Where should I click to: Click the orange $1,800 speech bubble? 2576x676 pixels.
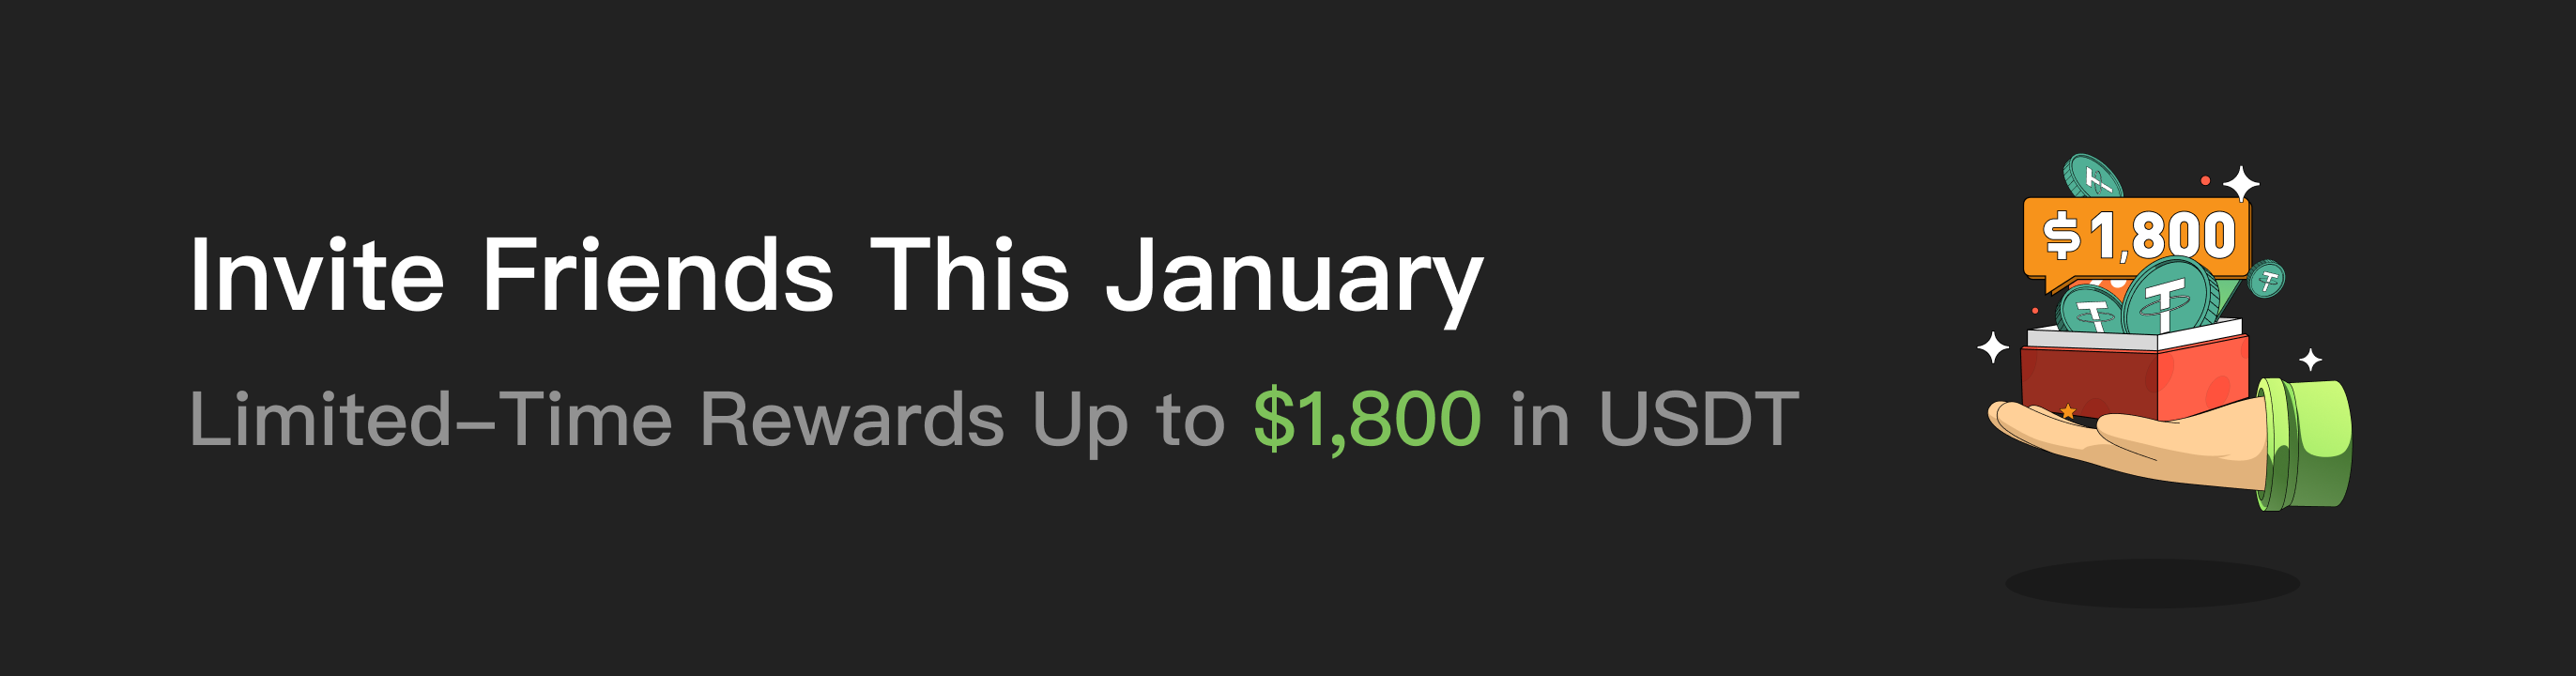(2137, 238)
